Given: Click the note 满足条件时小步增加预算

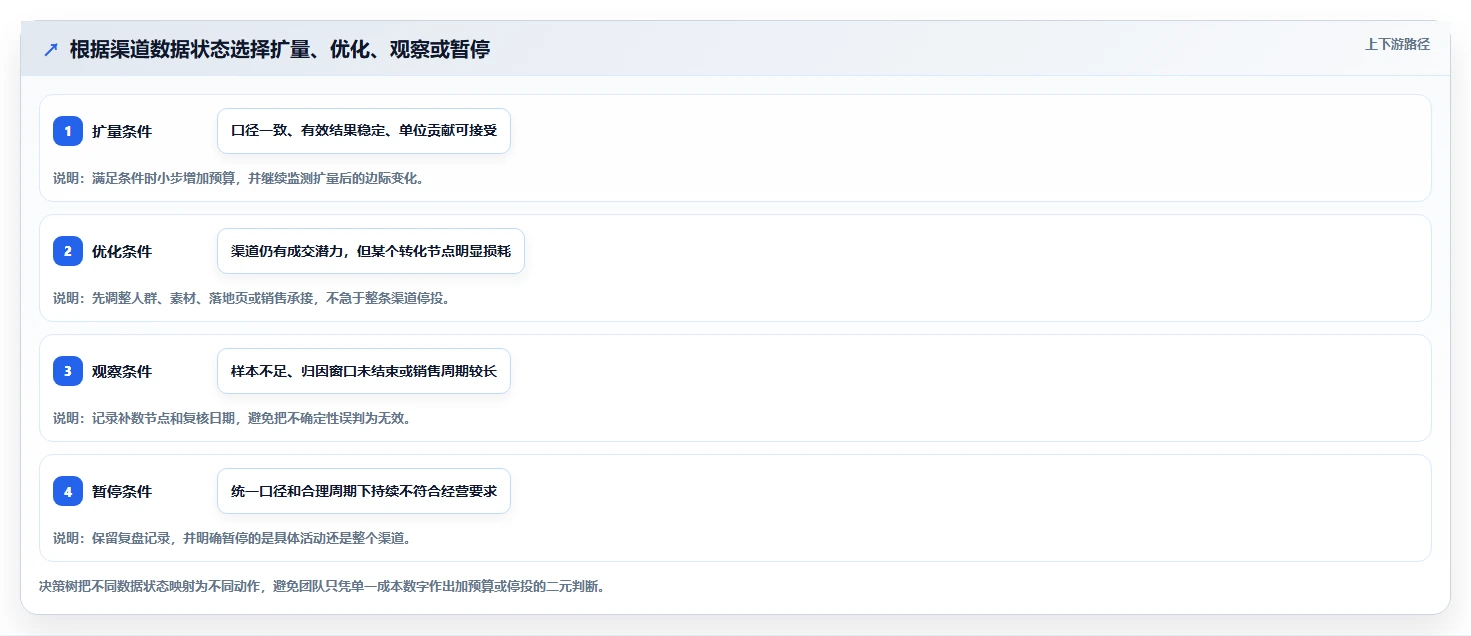Looking at the screenshot, I should tap(238, 178).
